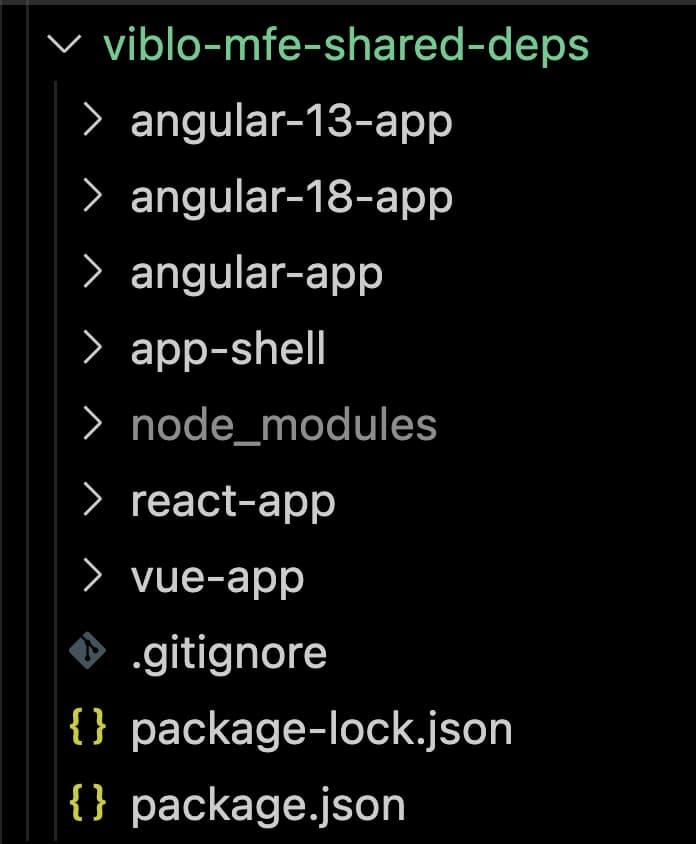Open the .gitignore file
Viewport: 696px width, 844px height.
coord(230,652)
